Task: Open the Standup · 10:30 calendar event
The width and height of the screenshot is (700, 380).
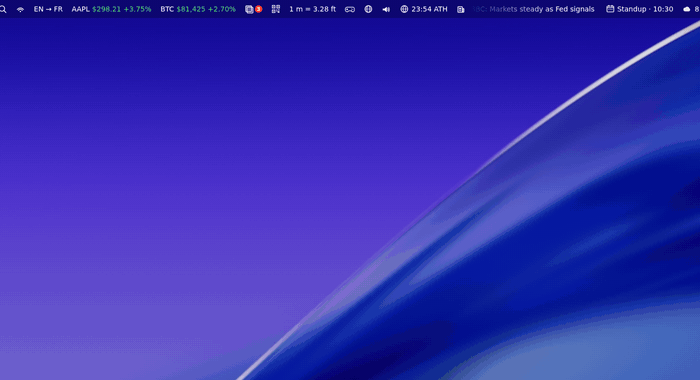Action: tap(640, 9)
